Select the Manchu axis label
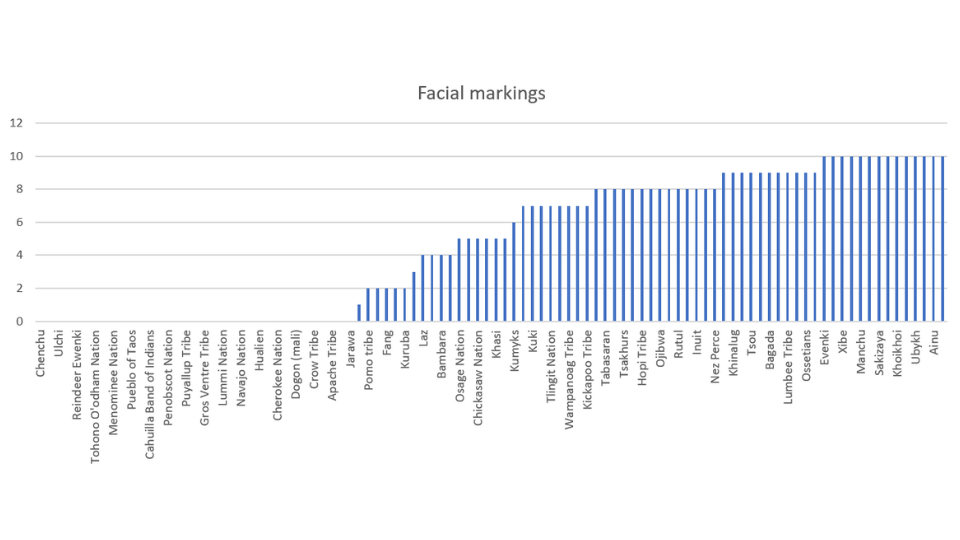960x540 pixels. (862, 351)
